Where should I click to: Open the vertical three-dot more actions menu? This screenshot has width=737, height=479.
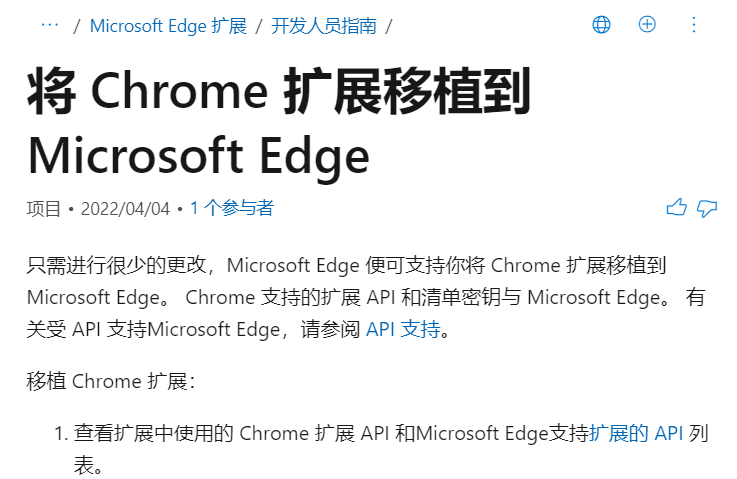coord(694,24)
